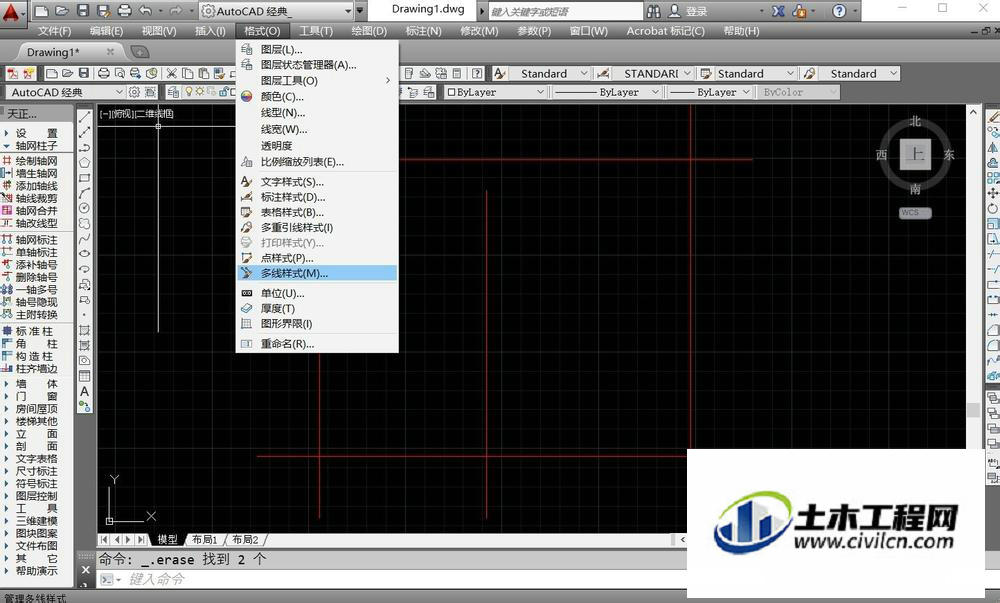The image size is (1000, 603).
Task: Click the Exchange X icon in title bar
Action: coord(778,11)
